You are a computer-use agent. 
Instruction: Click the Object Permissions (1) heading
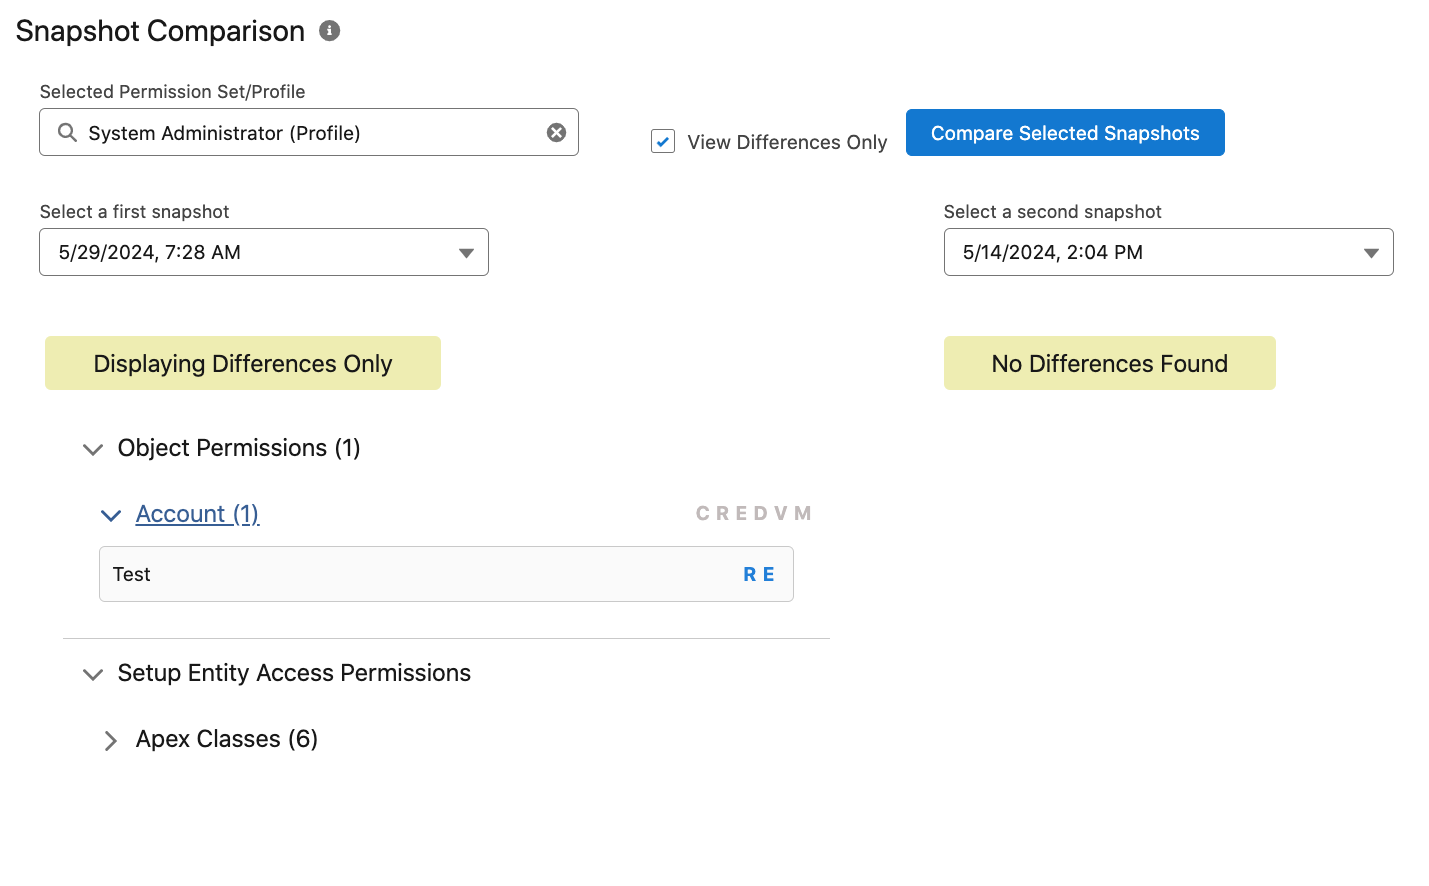tap(239, 448)
